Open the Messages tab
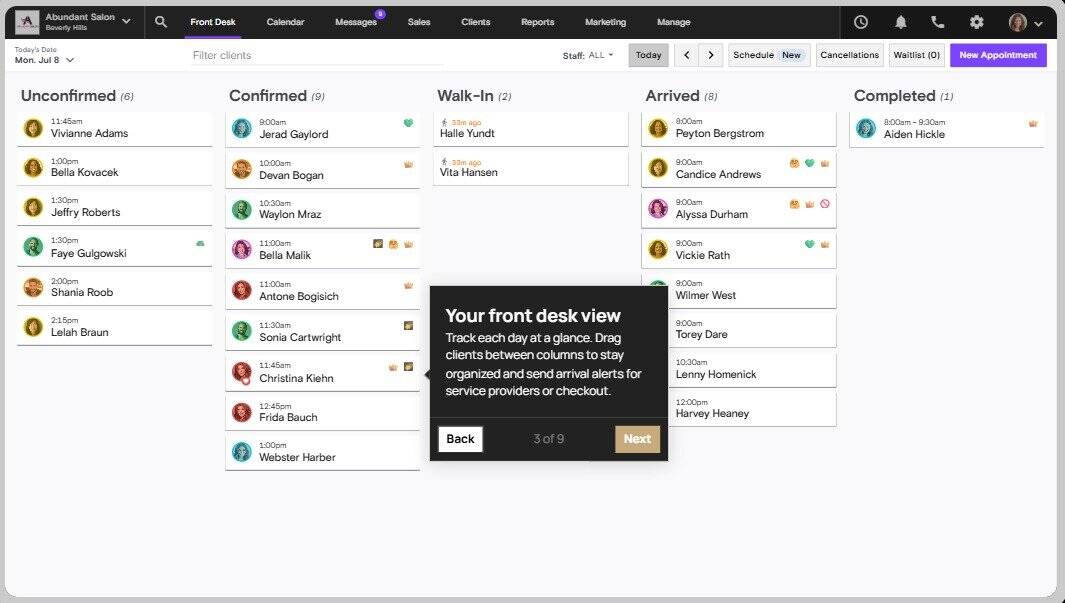The width and height of the screenshot is (1065, 603). coord(356,22)
